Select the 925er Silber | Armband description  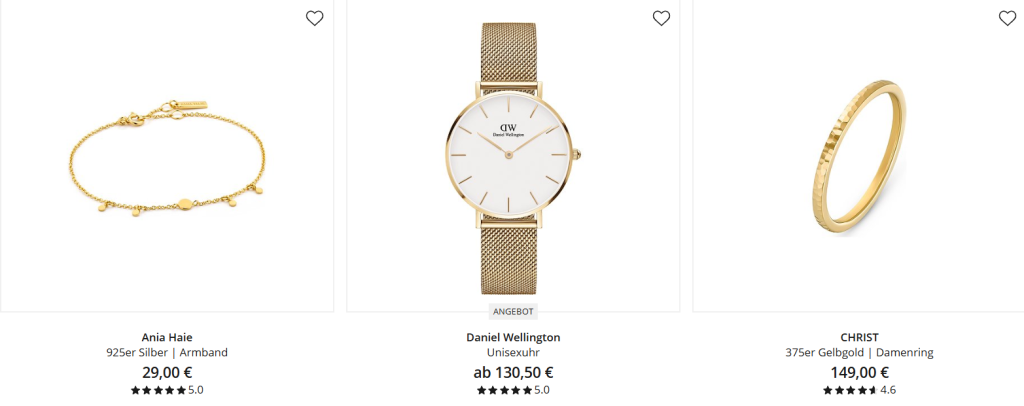[x=167, y=352]
